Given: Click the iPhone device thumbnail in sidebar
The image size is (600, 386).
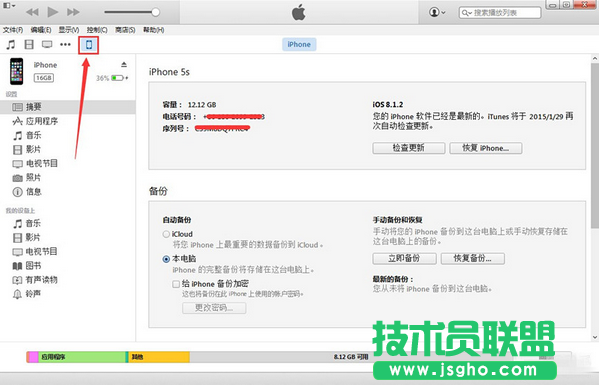Looking at the screenshot, I should [16, 72].
